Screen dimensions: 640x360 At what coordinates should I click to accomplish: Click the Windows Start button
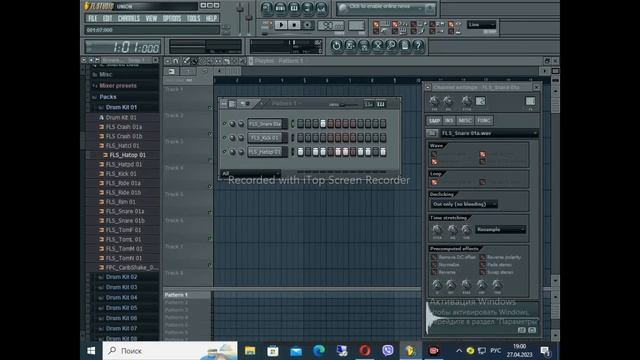91,351
